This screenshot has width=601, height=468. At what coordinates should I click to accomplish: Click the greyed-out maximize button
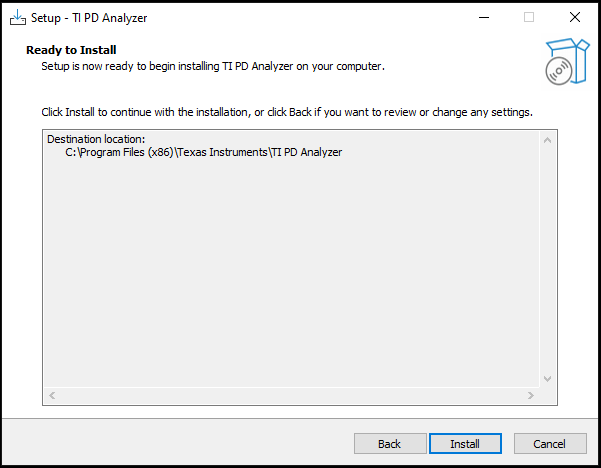click(x=529, y=18)
